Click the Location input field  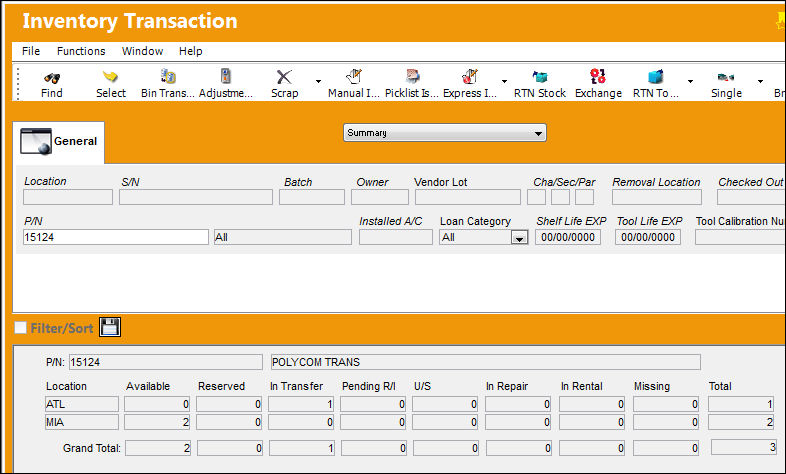click(68, 197)
